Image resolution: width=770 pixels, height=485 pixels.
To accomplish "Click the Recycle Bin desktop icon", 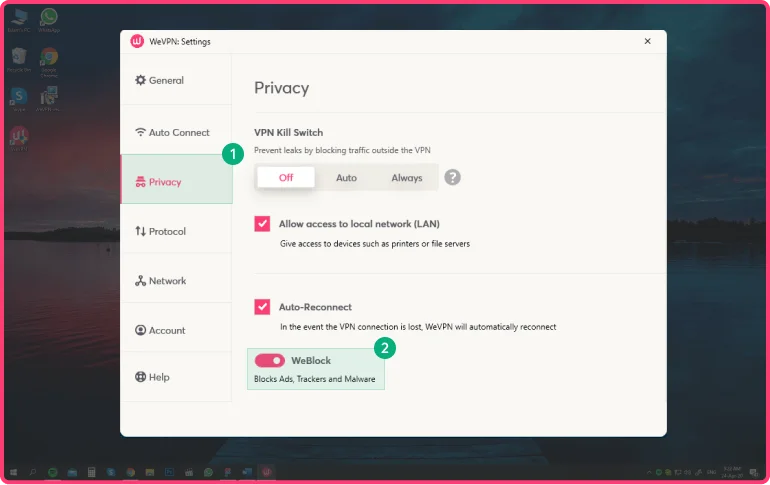I will pos(18,58).
